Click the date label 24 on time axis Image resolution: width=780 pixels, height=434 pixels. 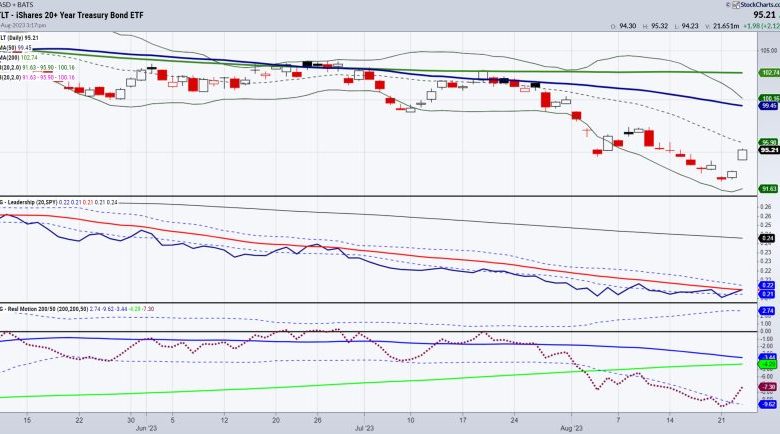514,420
